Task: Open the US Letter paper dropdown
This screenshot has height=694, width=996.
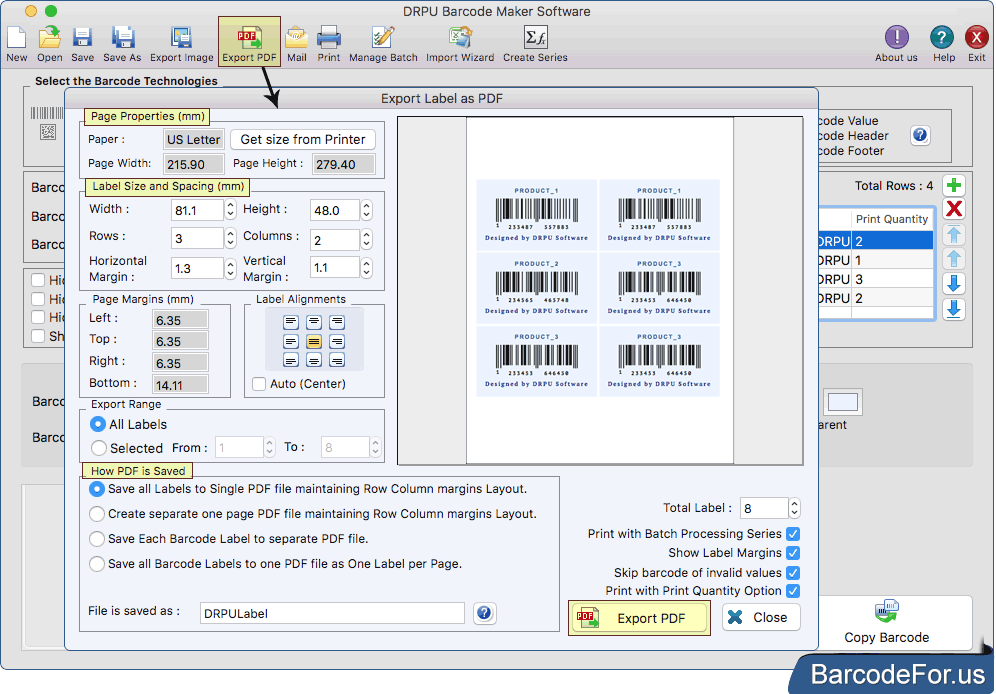Action: tap(193, 139)
